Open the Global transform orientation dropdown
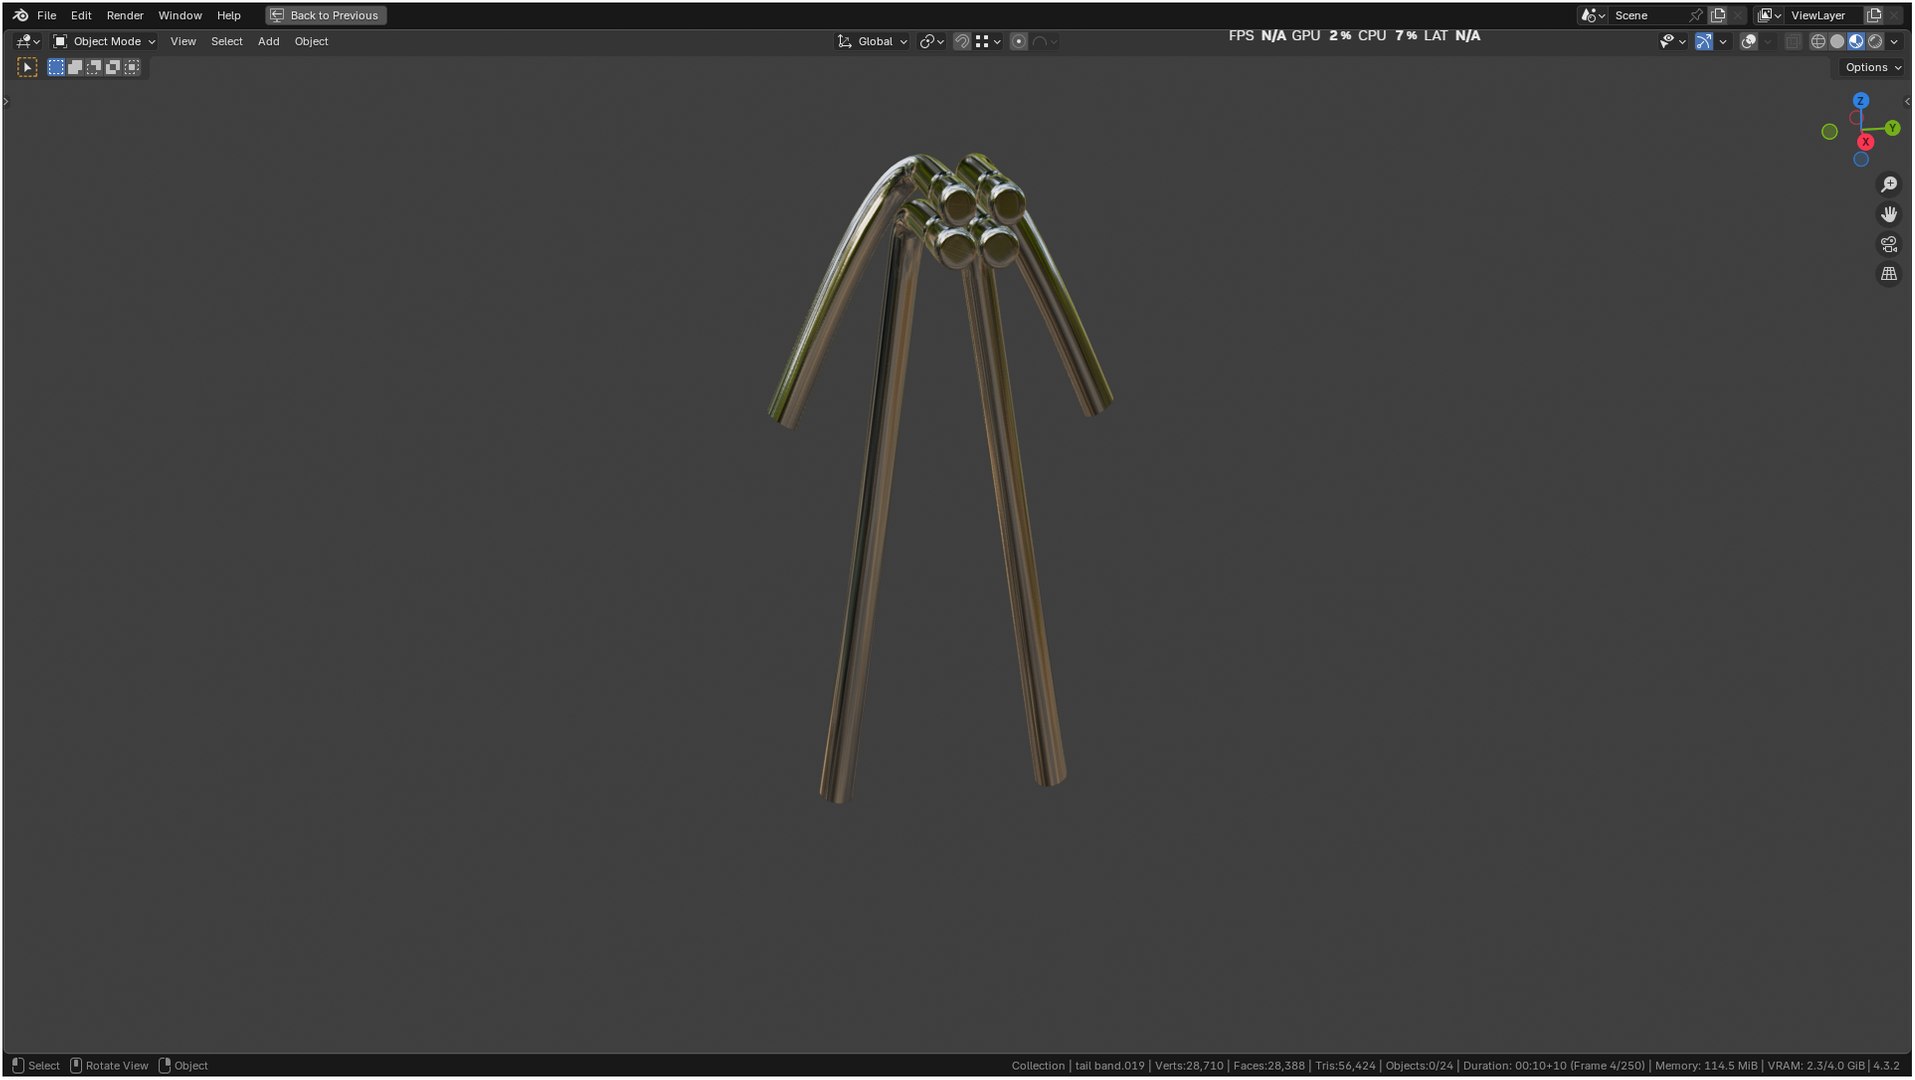This screenshot has width=1915, height=1080. (873, 41)
